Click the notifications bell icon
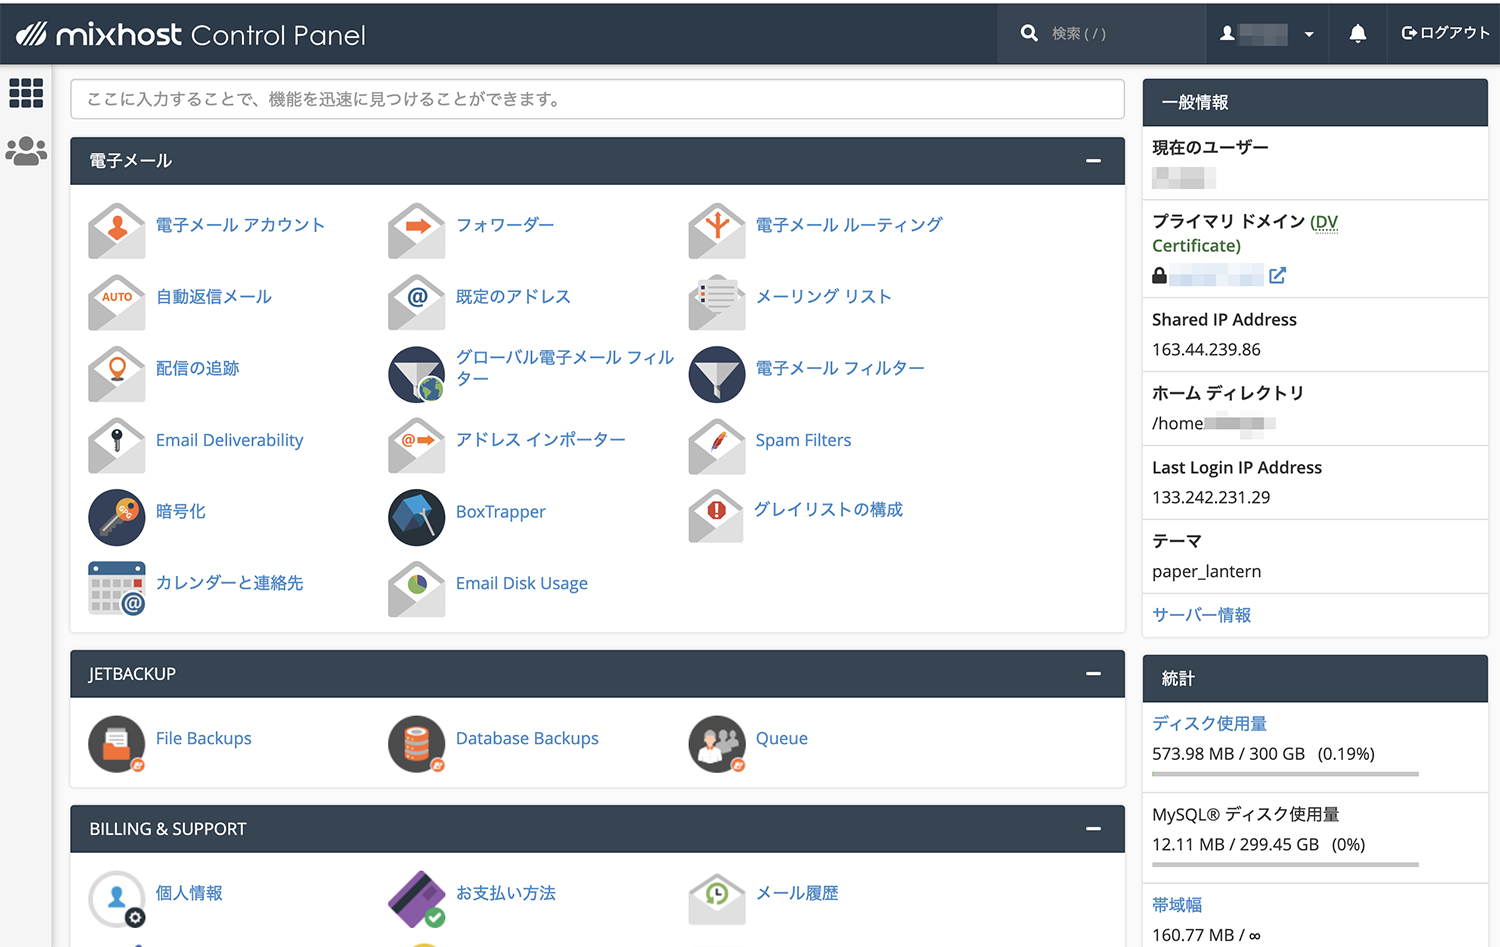The height and width of the screenshot is (947, 1500). click(1357, 34)
